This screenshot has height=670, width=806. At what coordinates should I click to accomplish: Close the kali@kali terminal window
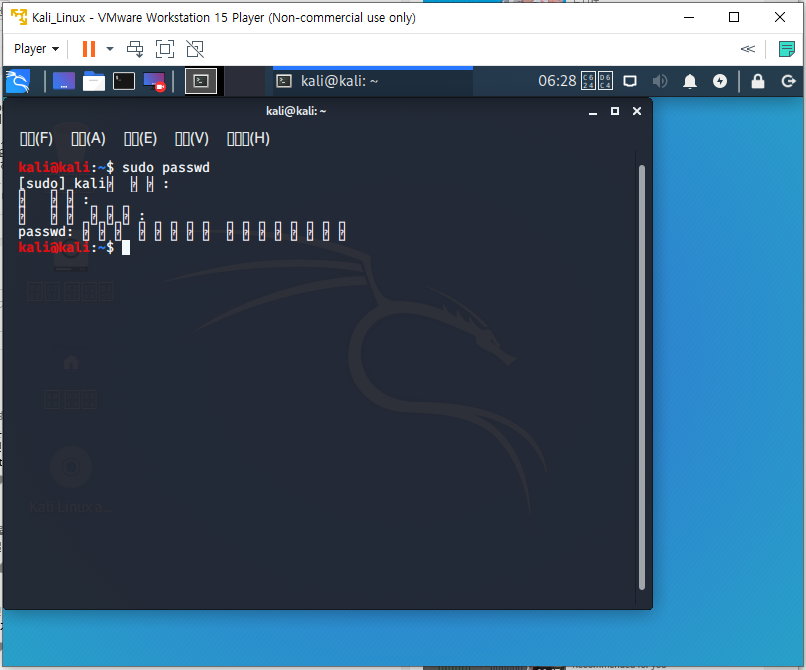(637, 111)
